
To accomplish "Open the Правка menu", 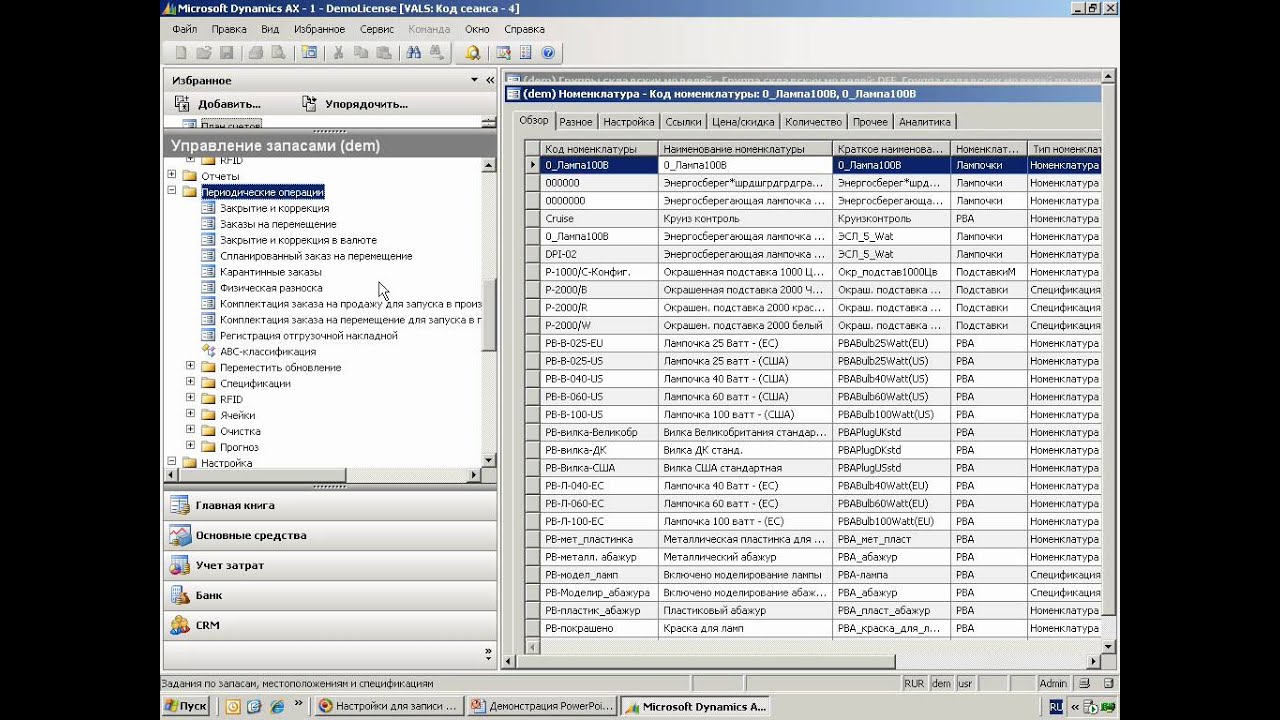I will click(x=229, y=29).
